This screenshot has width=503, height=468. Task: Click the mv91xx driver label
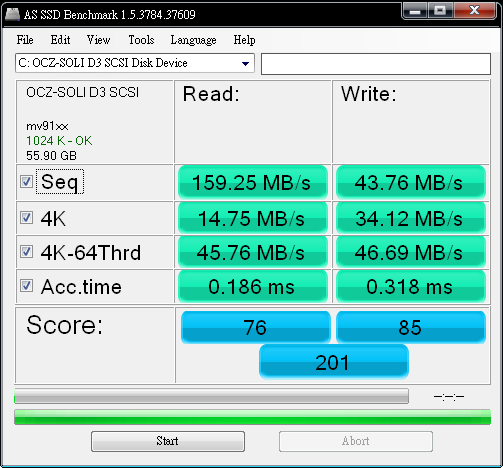tap(47, 126)
